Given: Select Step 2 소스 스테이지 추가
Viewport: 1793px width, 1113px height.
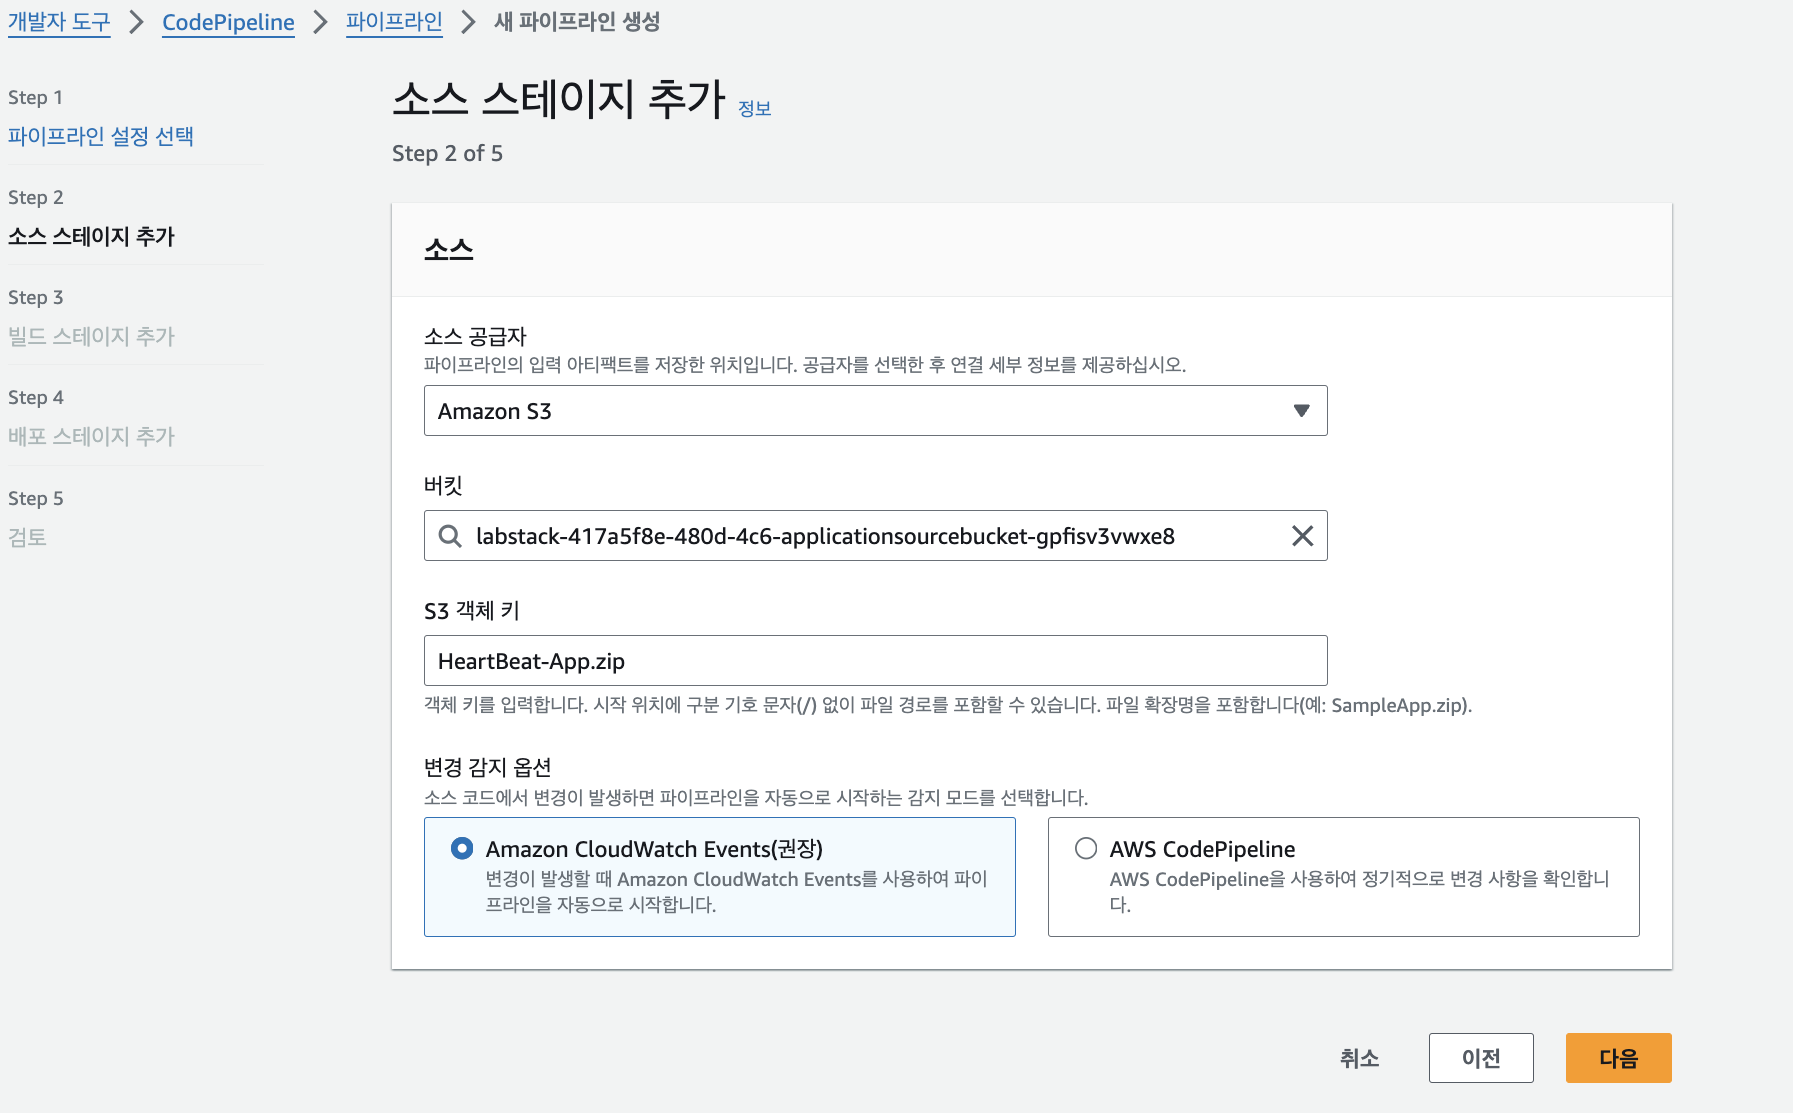Looking at the screenshot, I should (91, 236).
